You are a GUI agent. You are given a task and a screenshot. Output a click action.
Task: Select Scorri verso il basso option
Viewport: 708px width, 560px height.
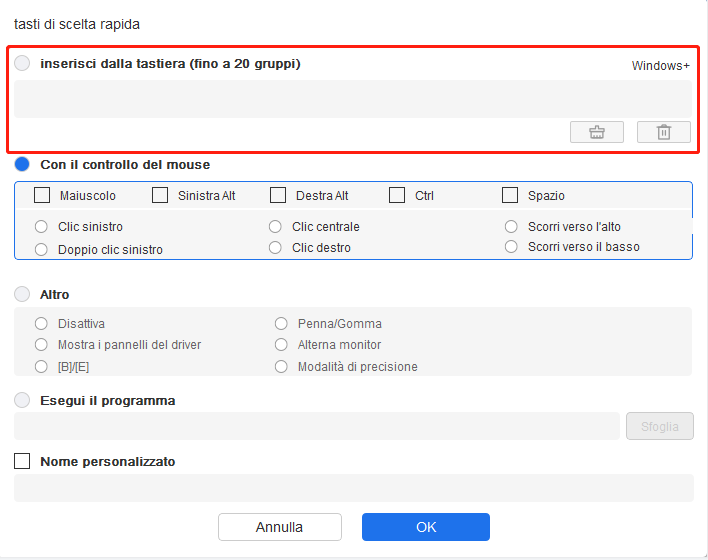pos(511,247)
